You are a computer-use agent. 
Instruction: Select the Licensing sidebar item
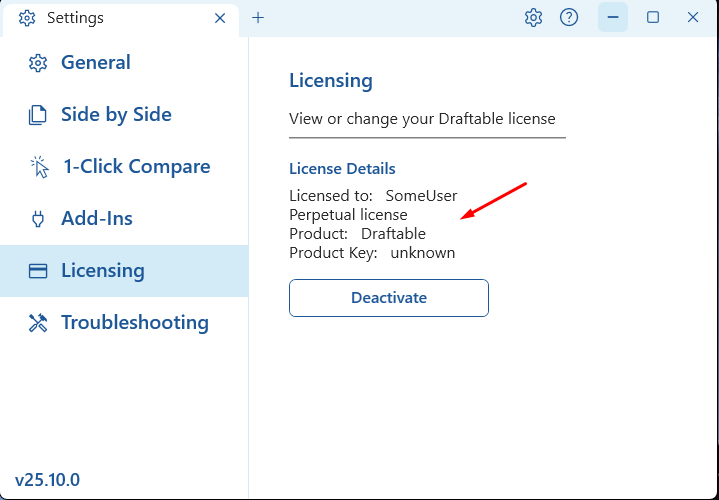(124, 271)
